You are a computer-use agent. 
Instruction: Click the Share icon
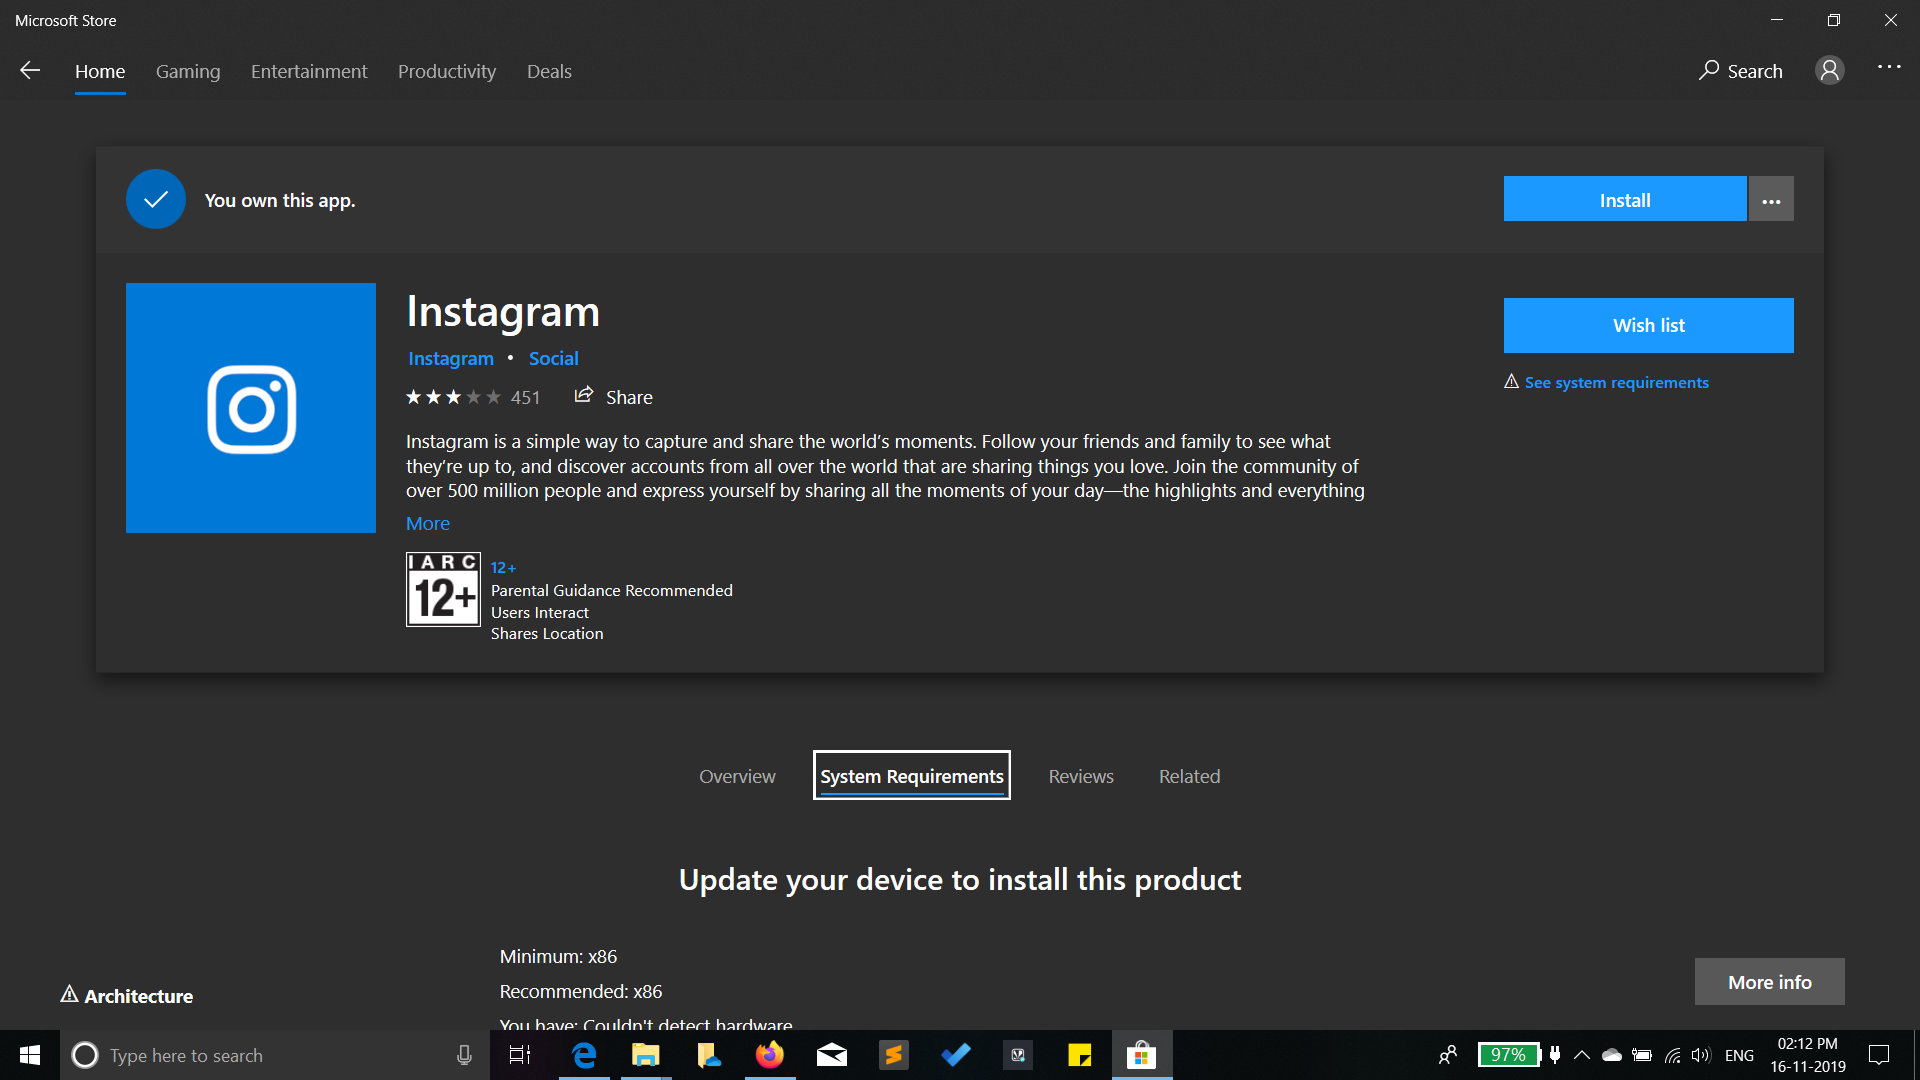click(x=584, y=395)
